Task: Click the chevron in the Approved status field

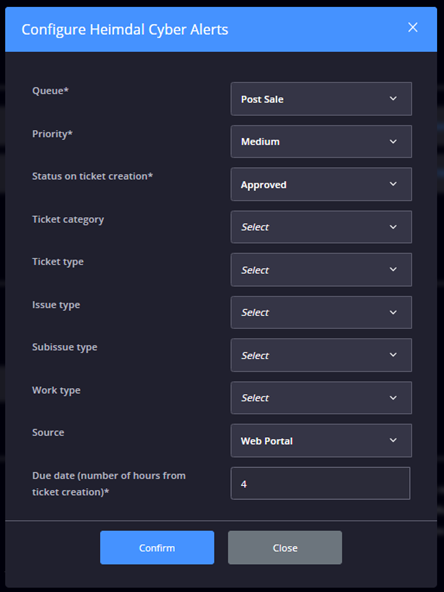Action: click(x=393, y=184)
